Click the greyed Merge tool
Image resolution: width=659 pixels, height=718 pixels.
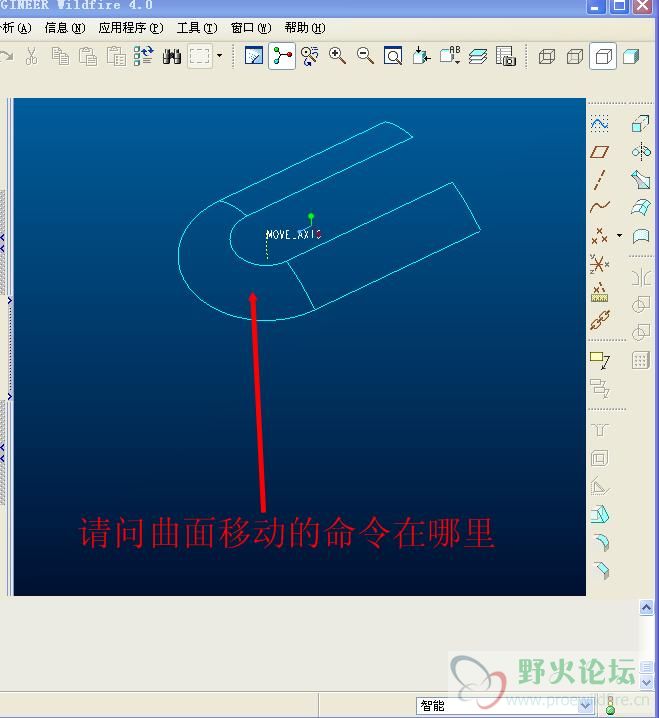(x=641, y=305)
